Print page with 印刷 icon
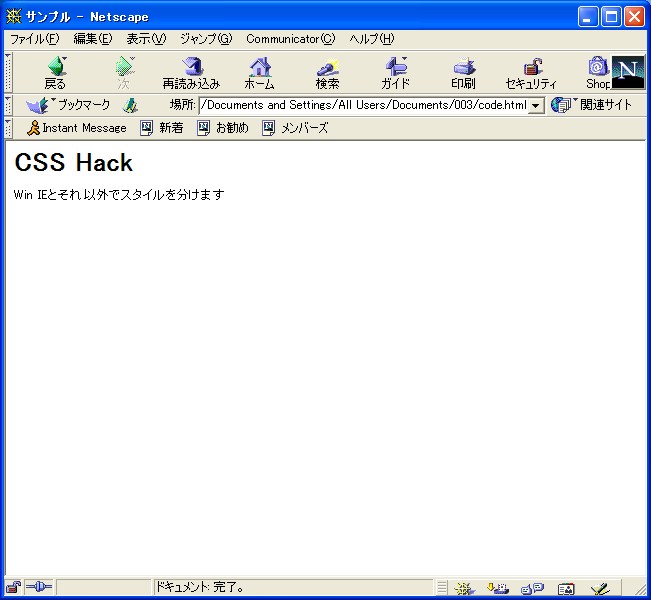 pos(463,73)
